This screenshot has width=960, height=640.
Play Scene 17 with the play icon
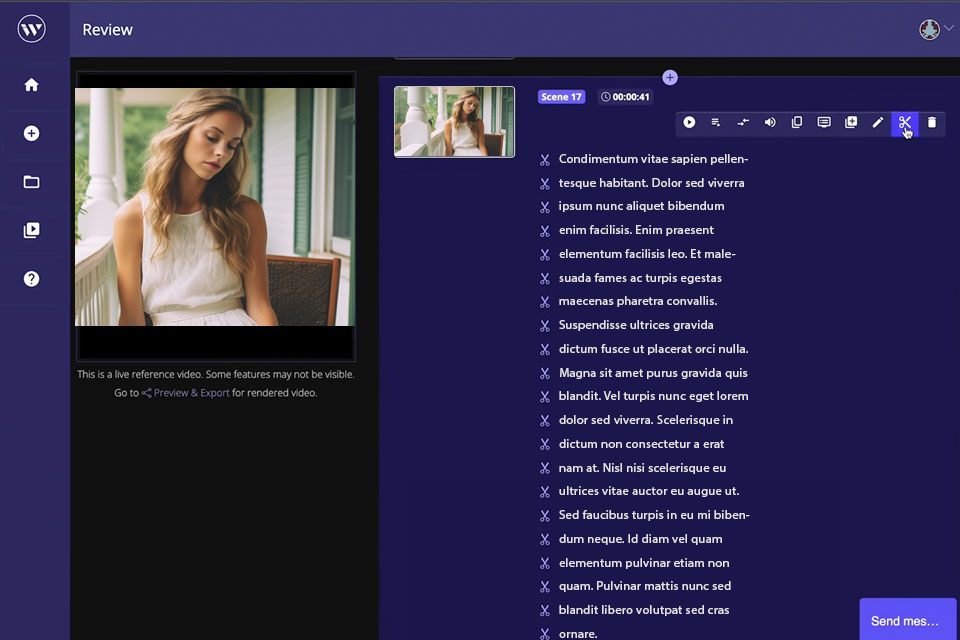pos(689,122)
